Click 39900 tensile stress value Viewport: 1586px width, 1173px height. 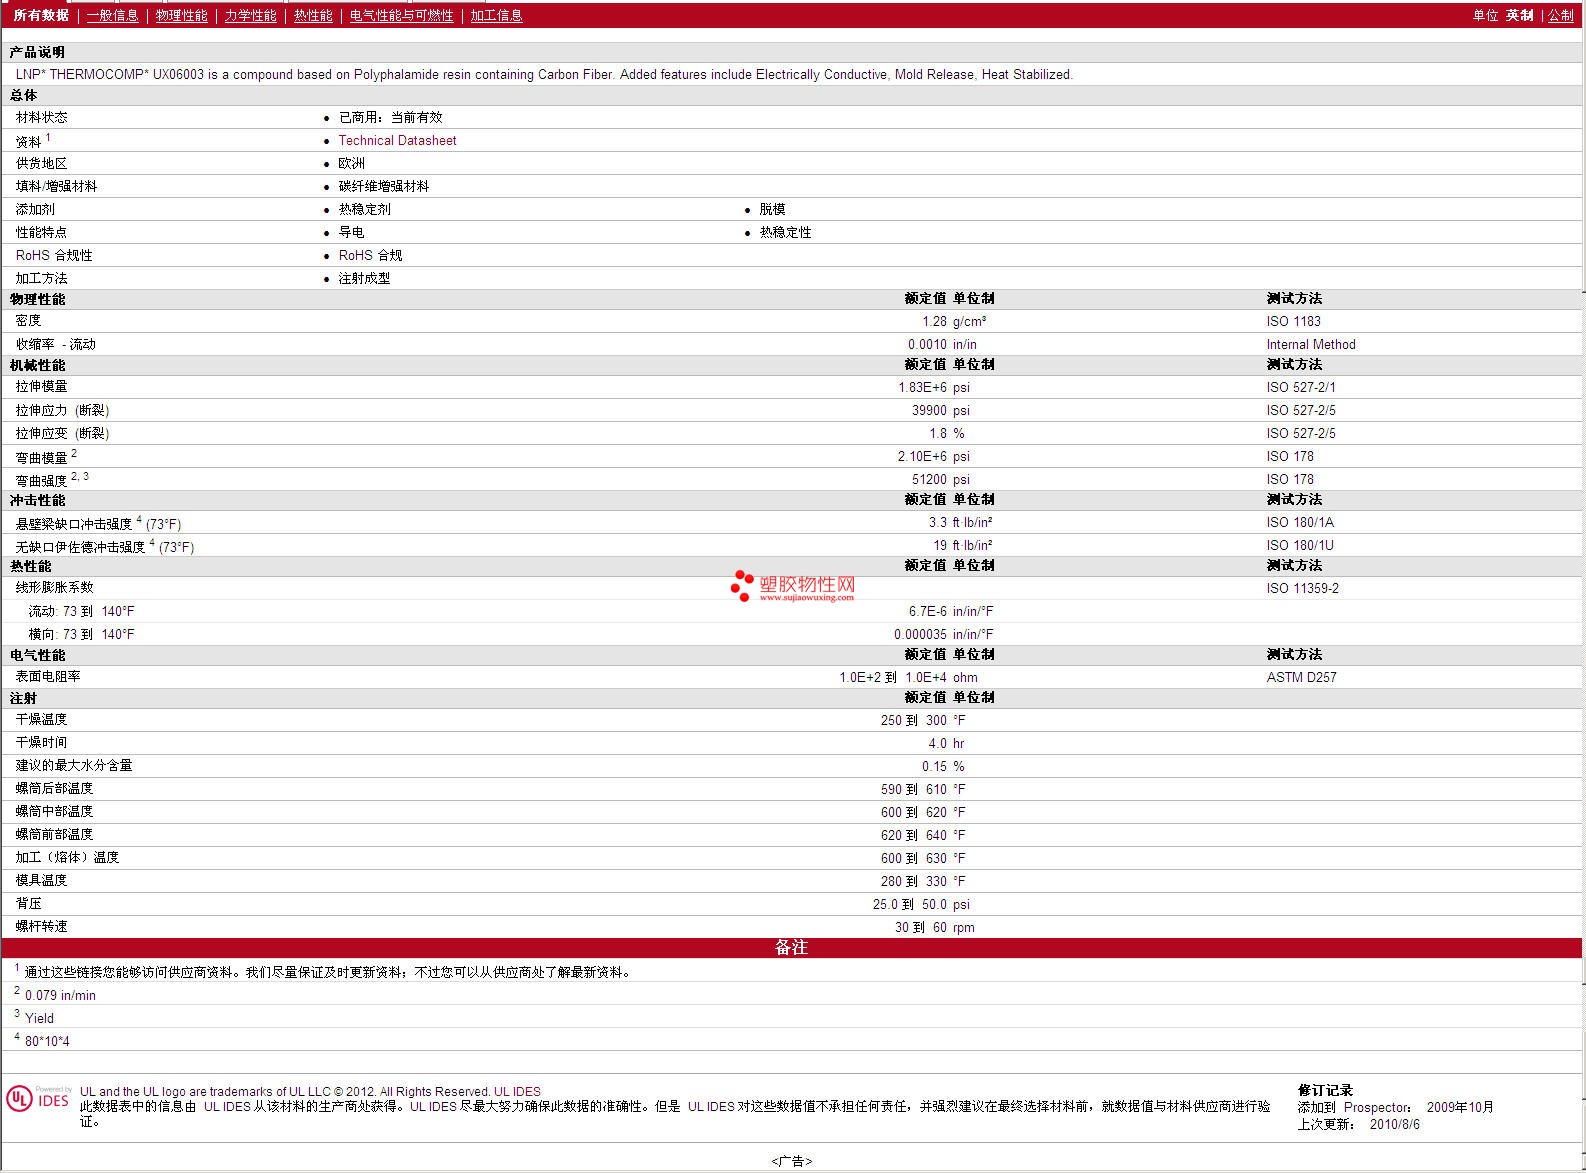pos(929,411)
